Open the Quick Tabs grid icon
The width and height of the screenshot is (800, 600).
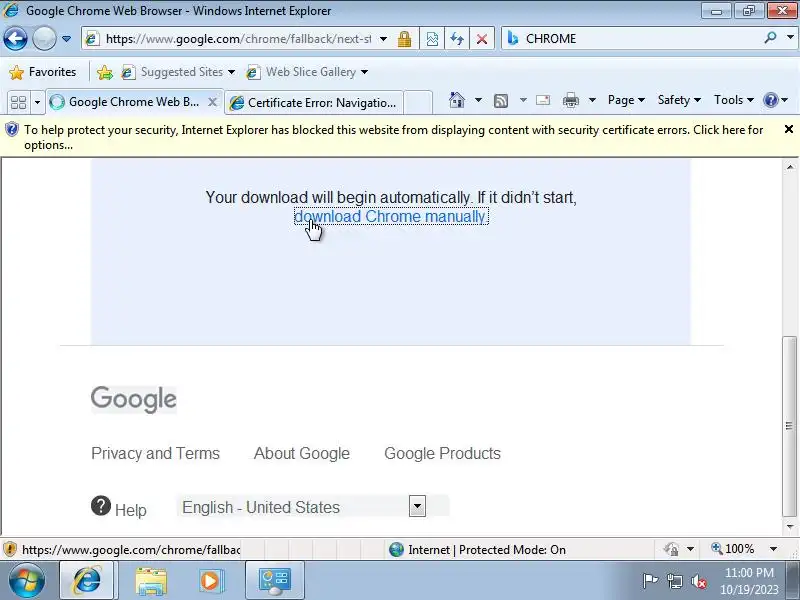(x=18, y=102)
